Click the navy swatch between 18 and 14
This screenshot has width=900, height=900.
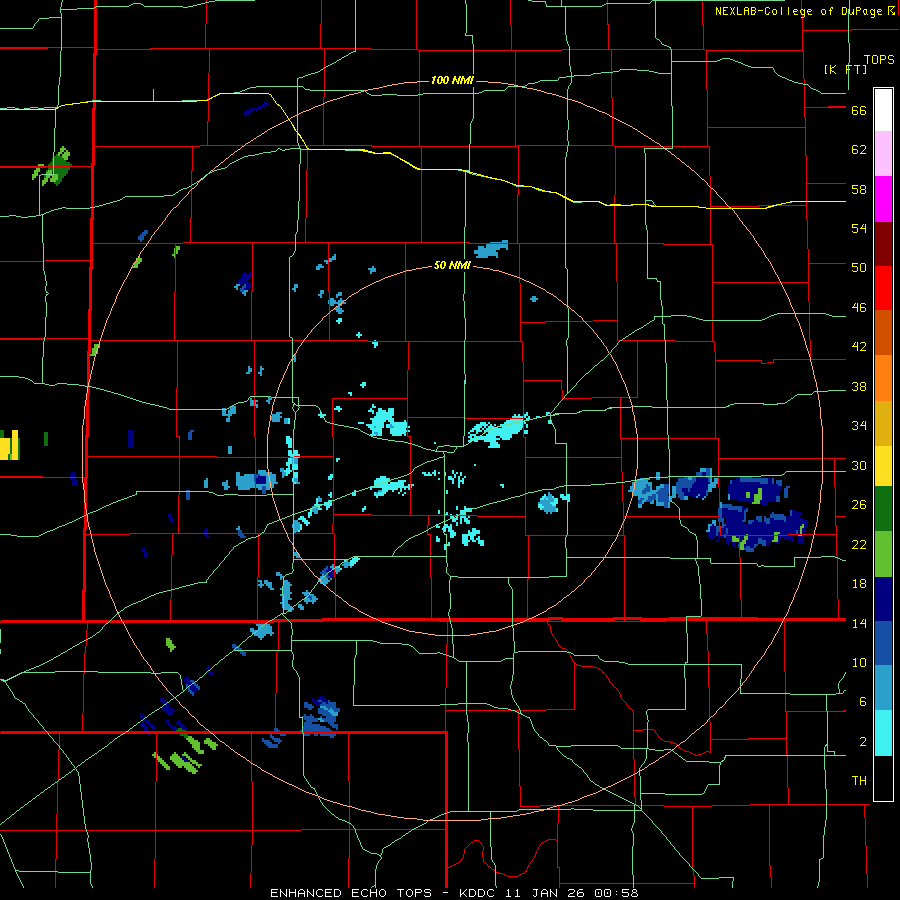pos(883,599)
